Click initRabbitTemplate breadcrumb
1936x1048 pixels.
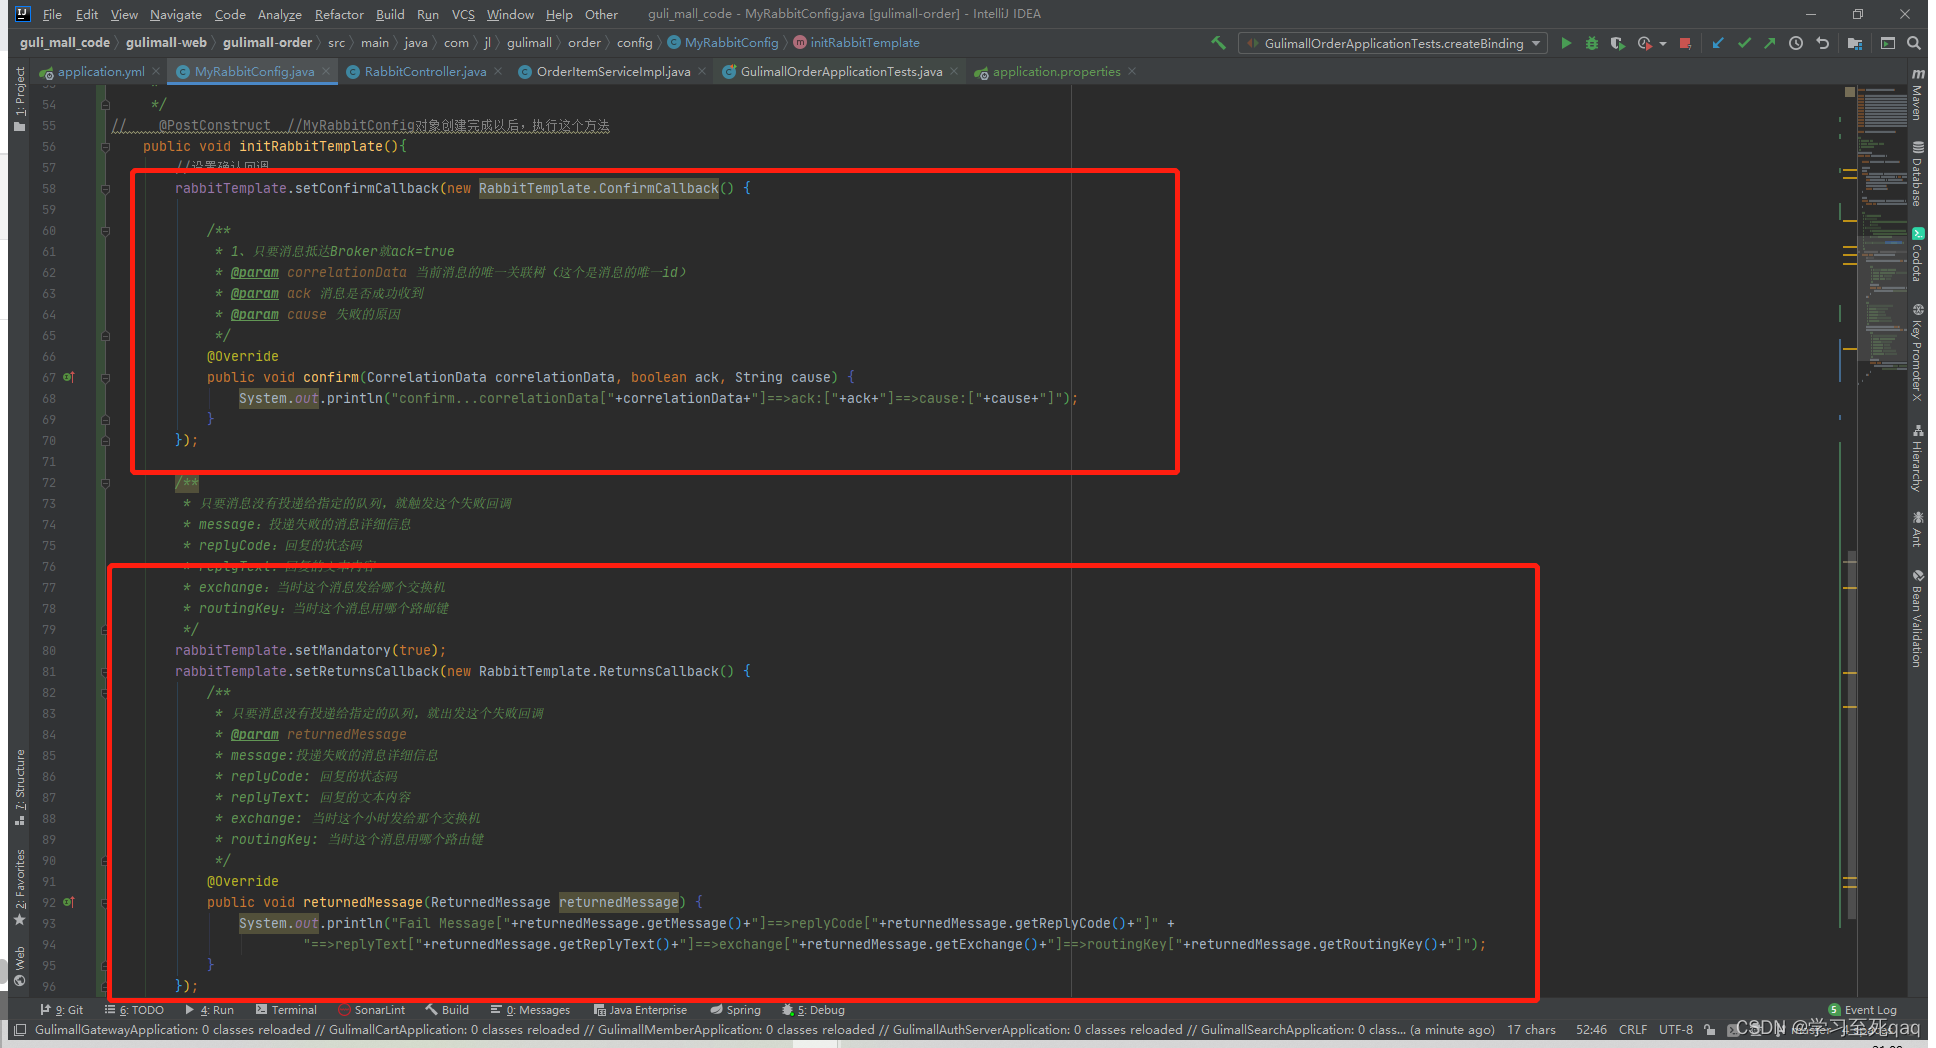click(x=857, y=43)
